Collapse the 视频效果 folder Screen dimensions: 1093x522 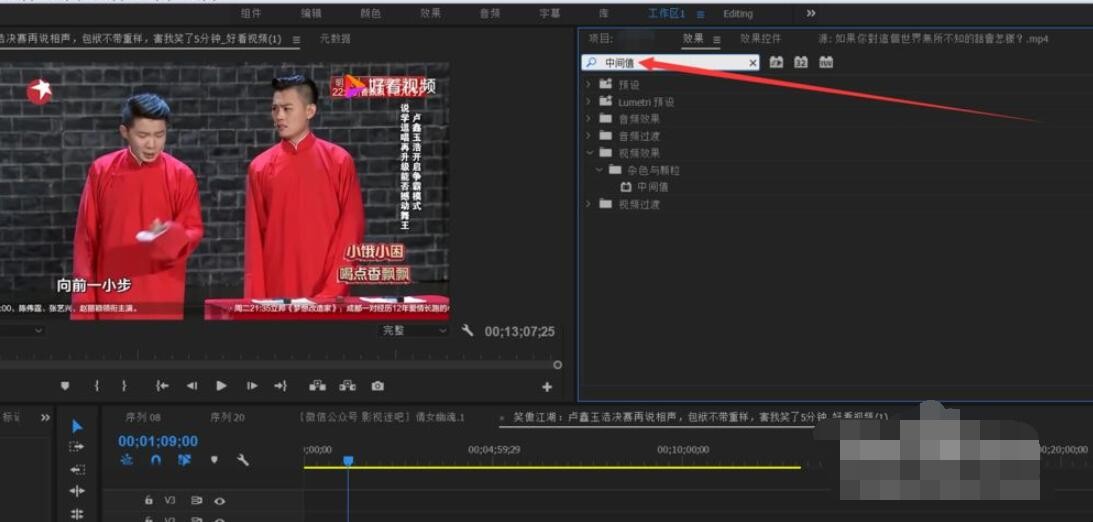588,153
